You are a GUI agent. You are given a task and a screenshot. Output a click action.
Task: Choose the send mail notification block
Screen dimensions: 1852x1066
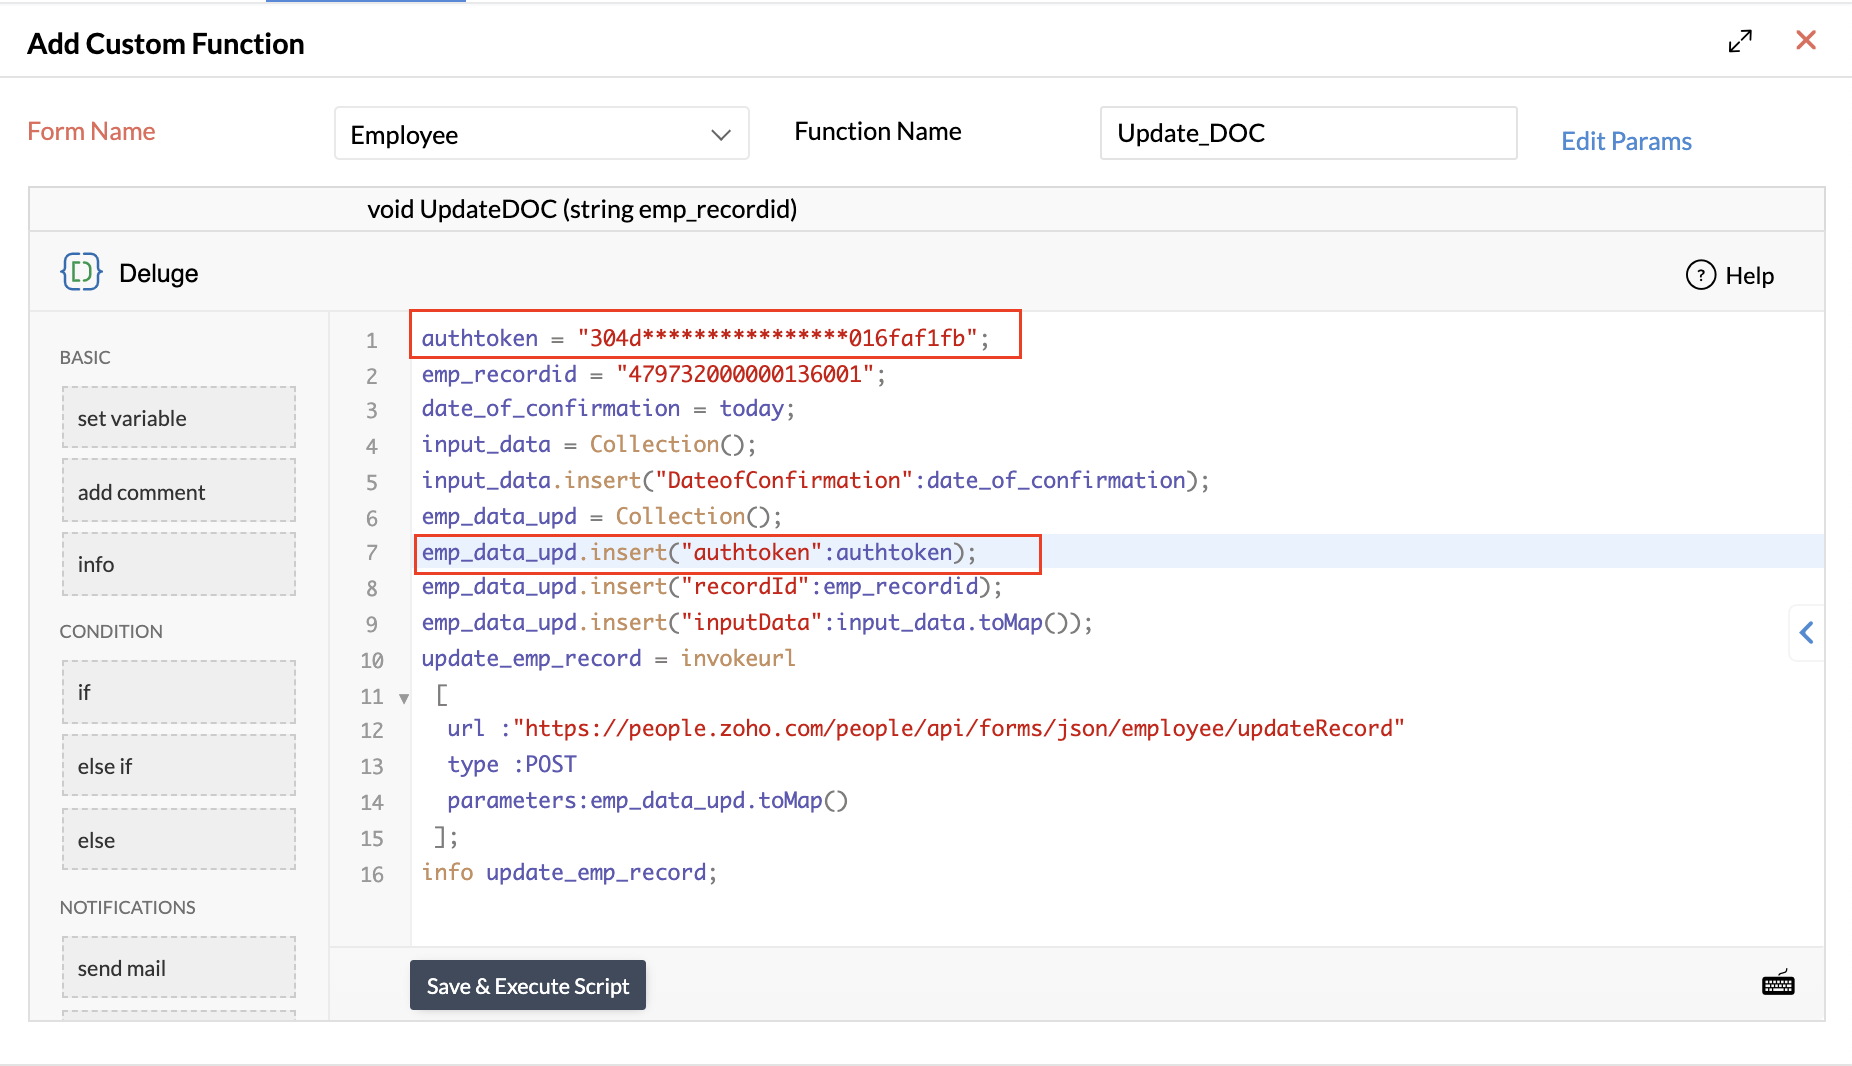(179, 968)
